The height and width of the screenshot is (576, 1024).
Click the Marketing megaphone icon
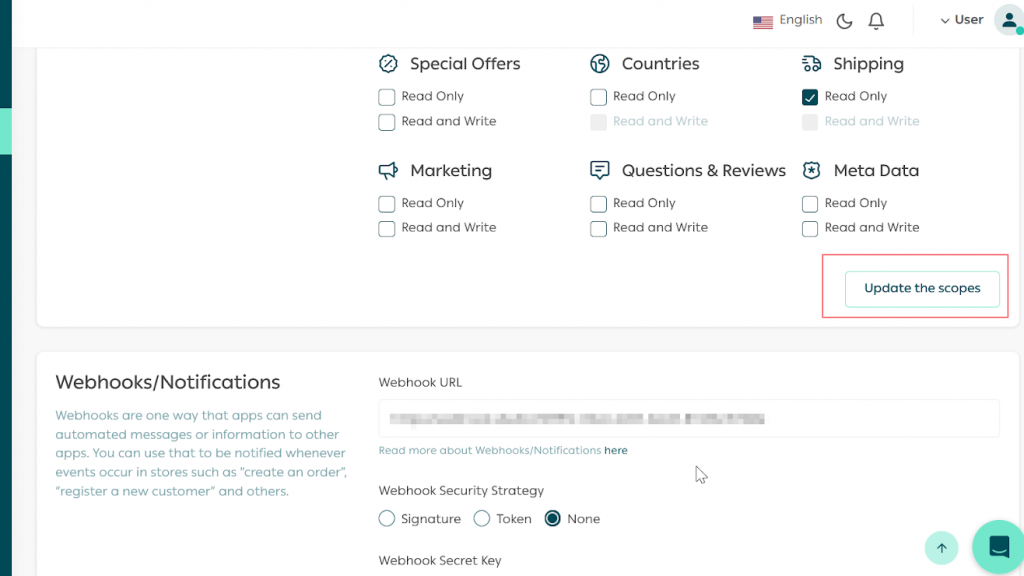tap(388, 171)
